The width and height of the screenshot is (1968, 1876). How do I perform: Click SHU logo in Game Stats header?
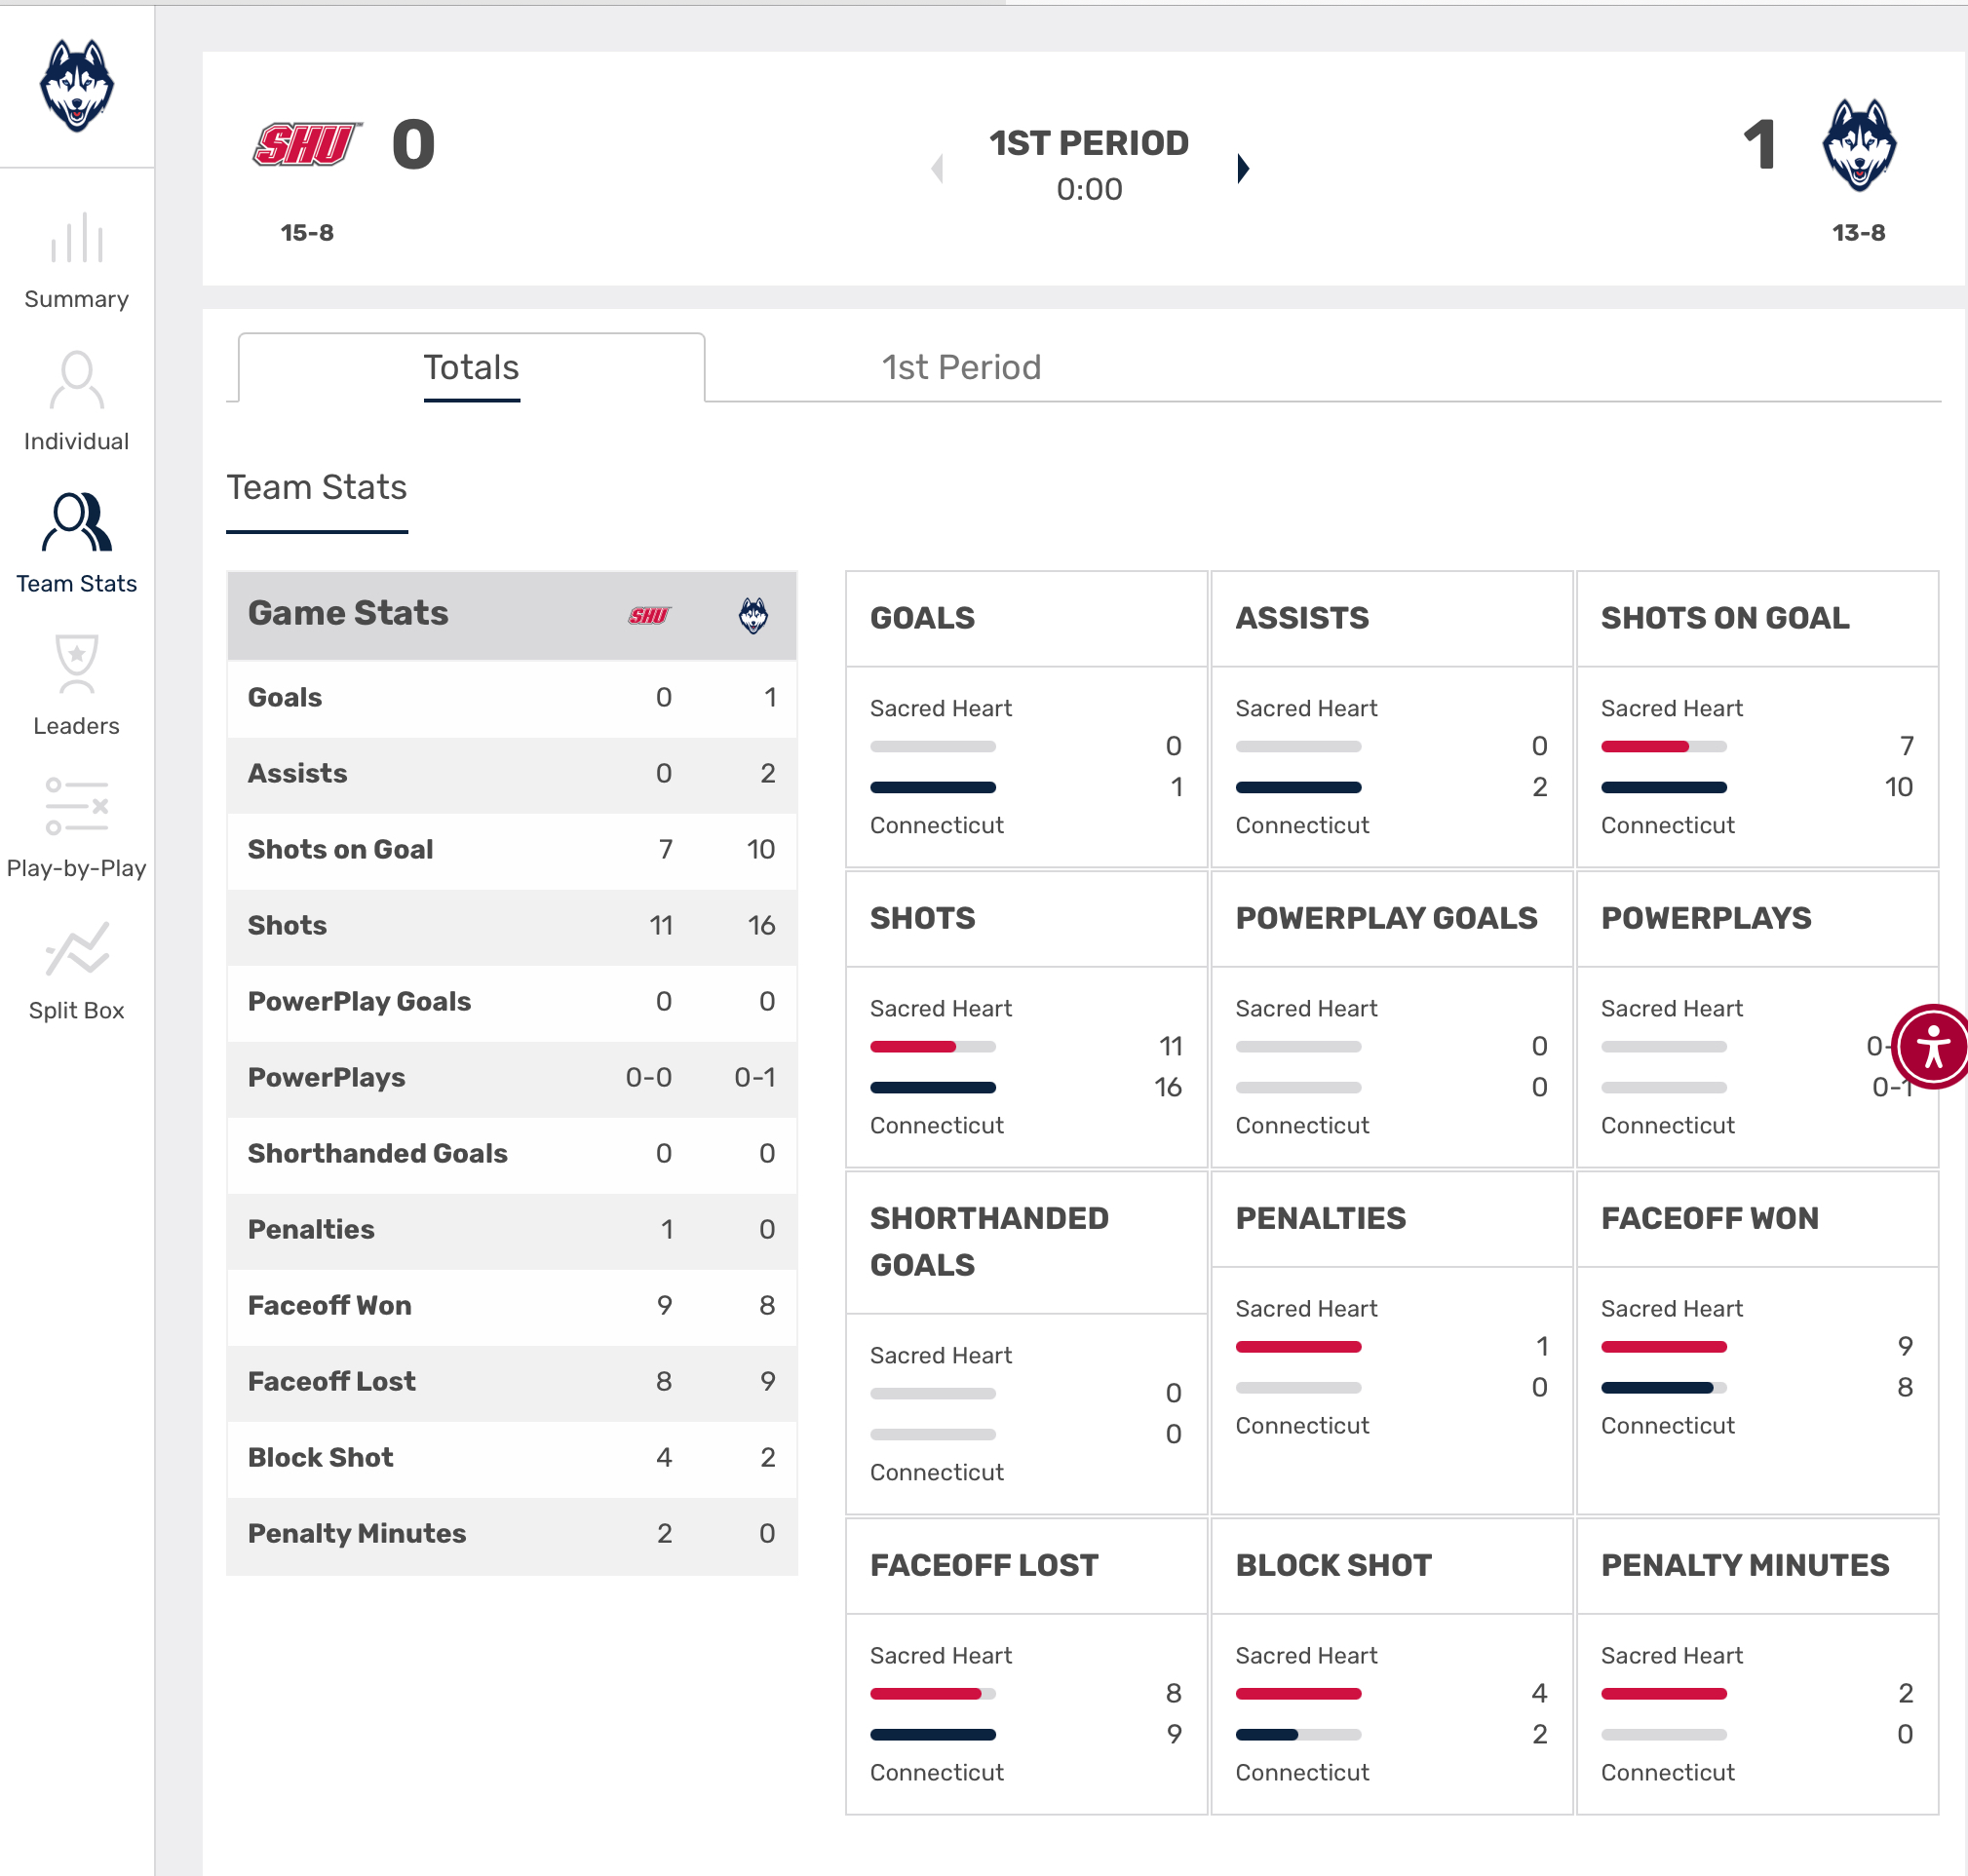pos(650,615)
